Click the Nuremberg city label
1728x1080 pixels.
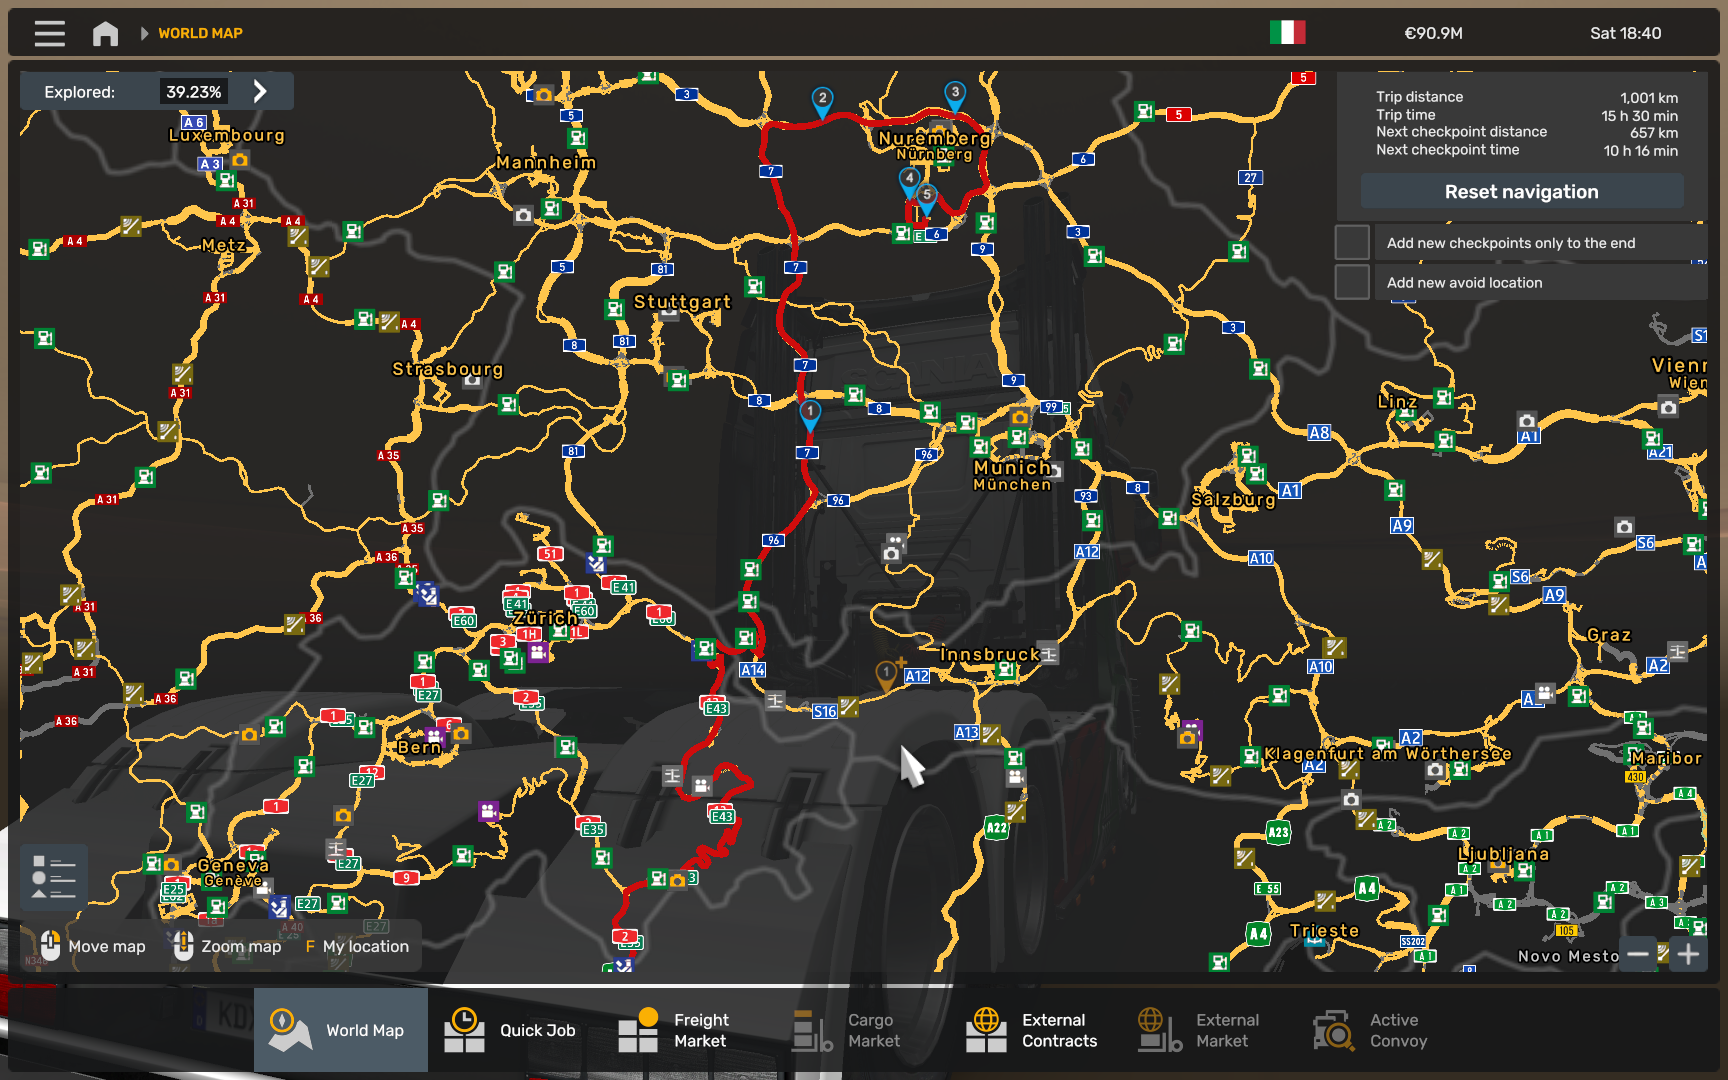pos(934,138)
